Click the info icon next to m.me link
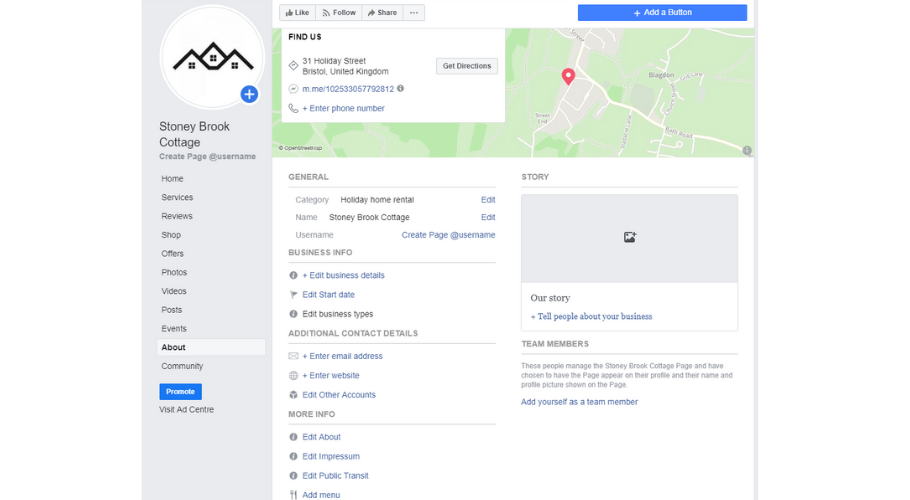910x500 pixels. [400, 88]
